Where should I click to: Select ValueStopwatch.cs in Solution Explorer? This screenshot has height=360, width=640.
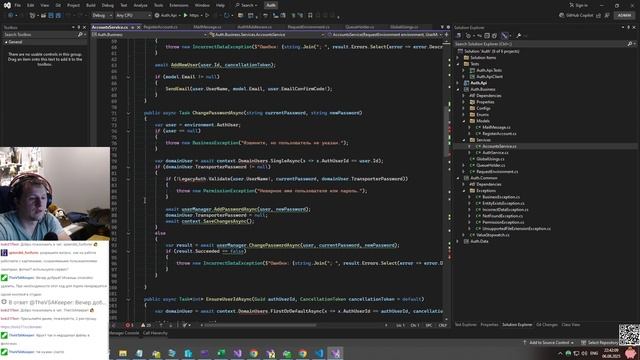[x=493, y=235]
